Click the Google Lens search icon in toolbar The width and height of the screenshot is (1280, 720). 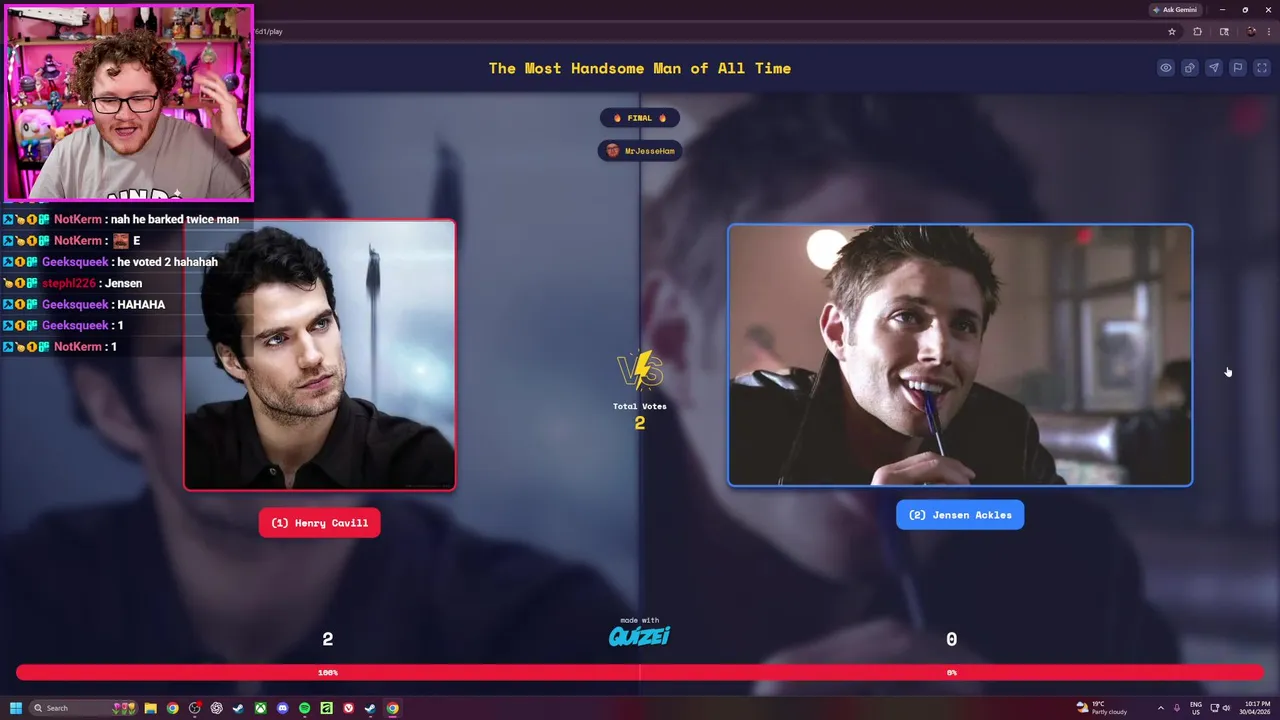pyautogui.click(x=1224, y=31)
